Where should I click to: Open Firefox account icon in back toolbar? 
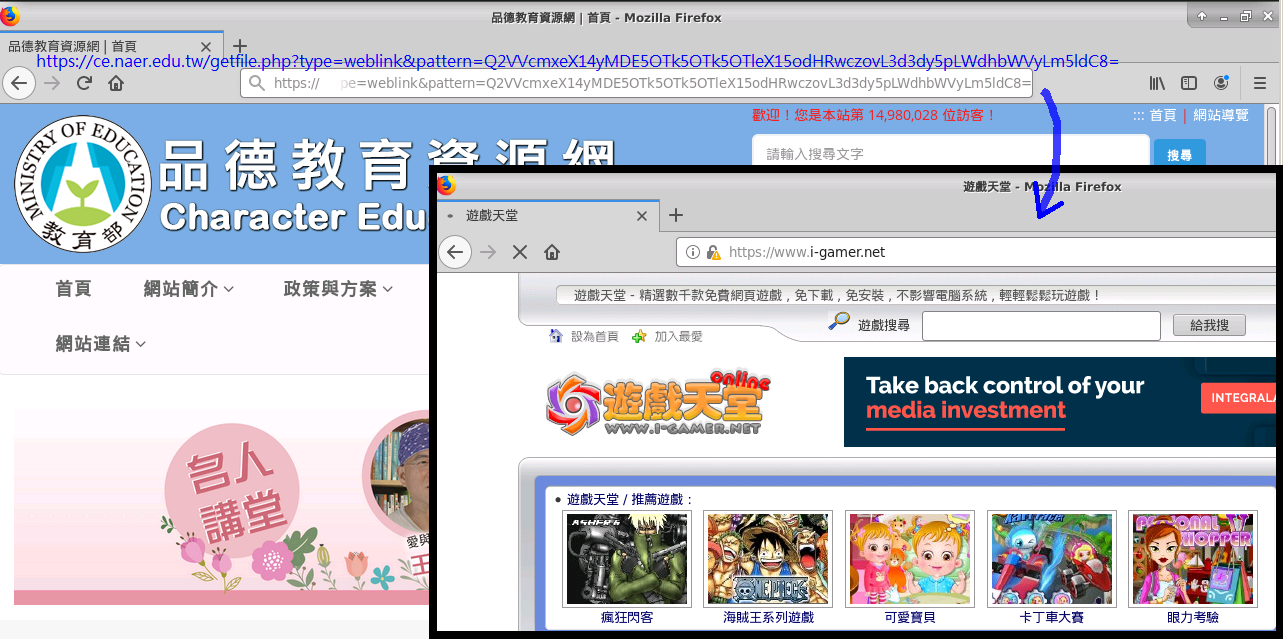coord(1221,83)
